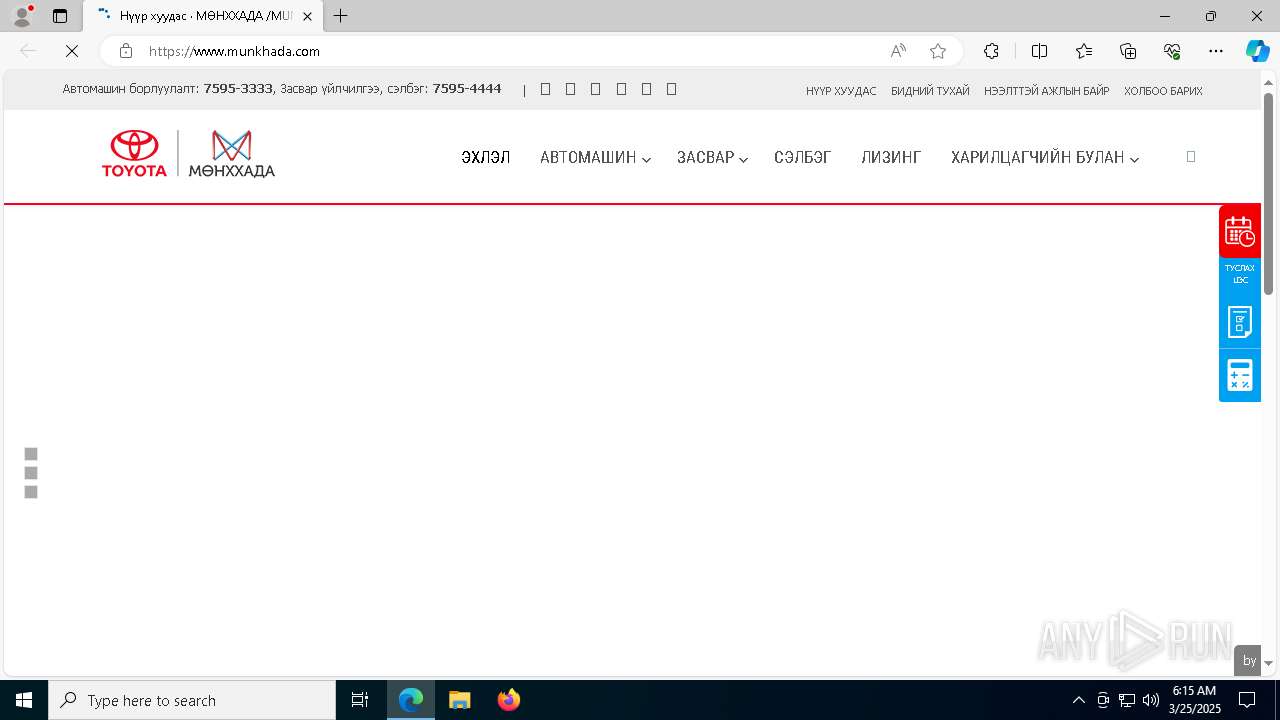Image resolution: width=1280 pixels, height=720 pixels.
Task: Open a new browser tab
Action: pyautogui.click(x=341, y=16)
